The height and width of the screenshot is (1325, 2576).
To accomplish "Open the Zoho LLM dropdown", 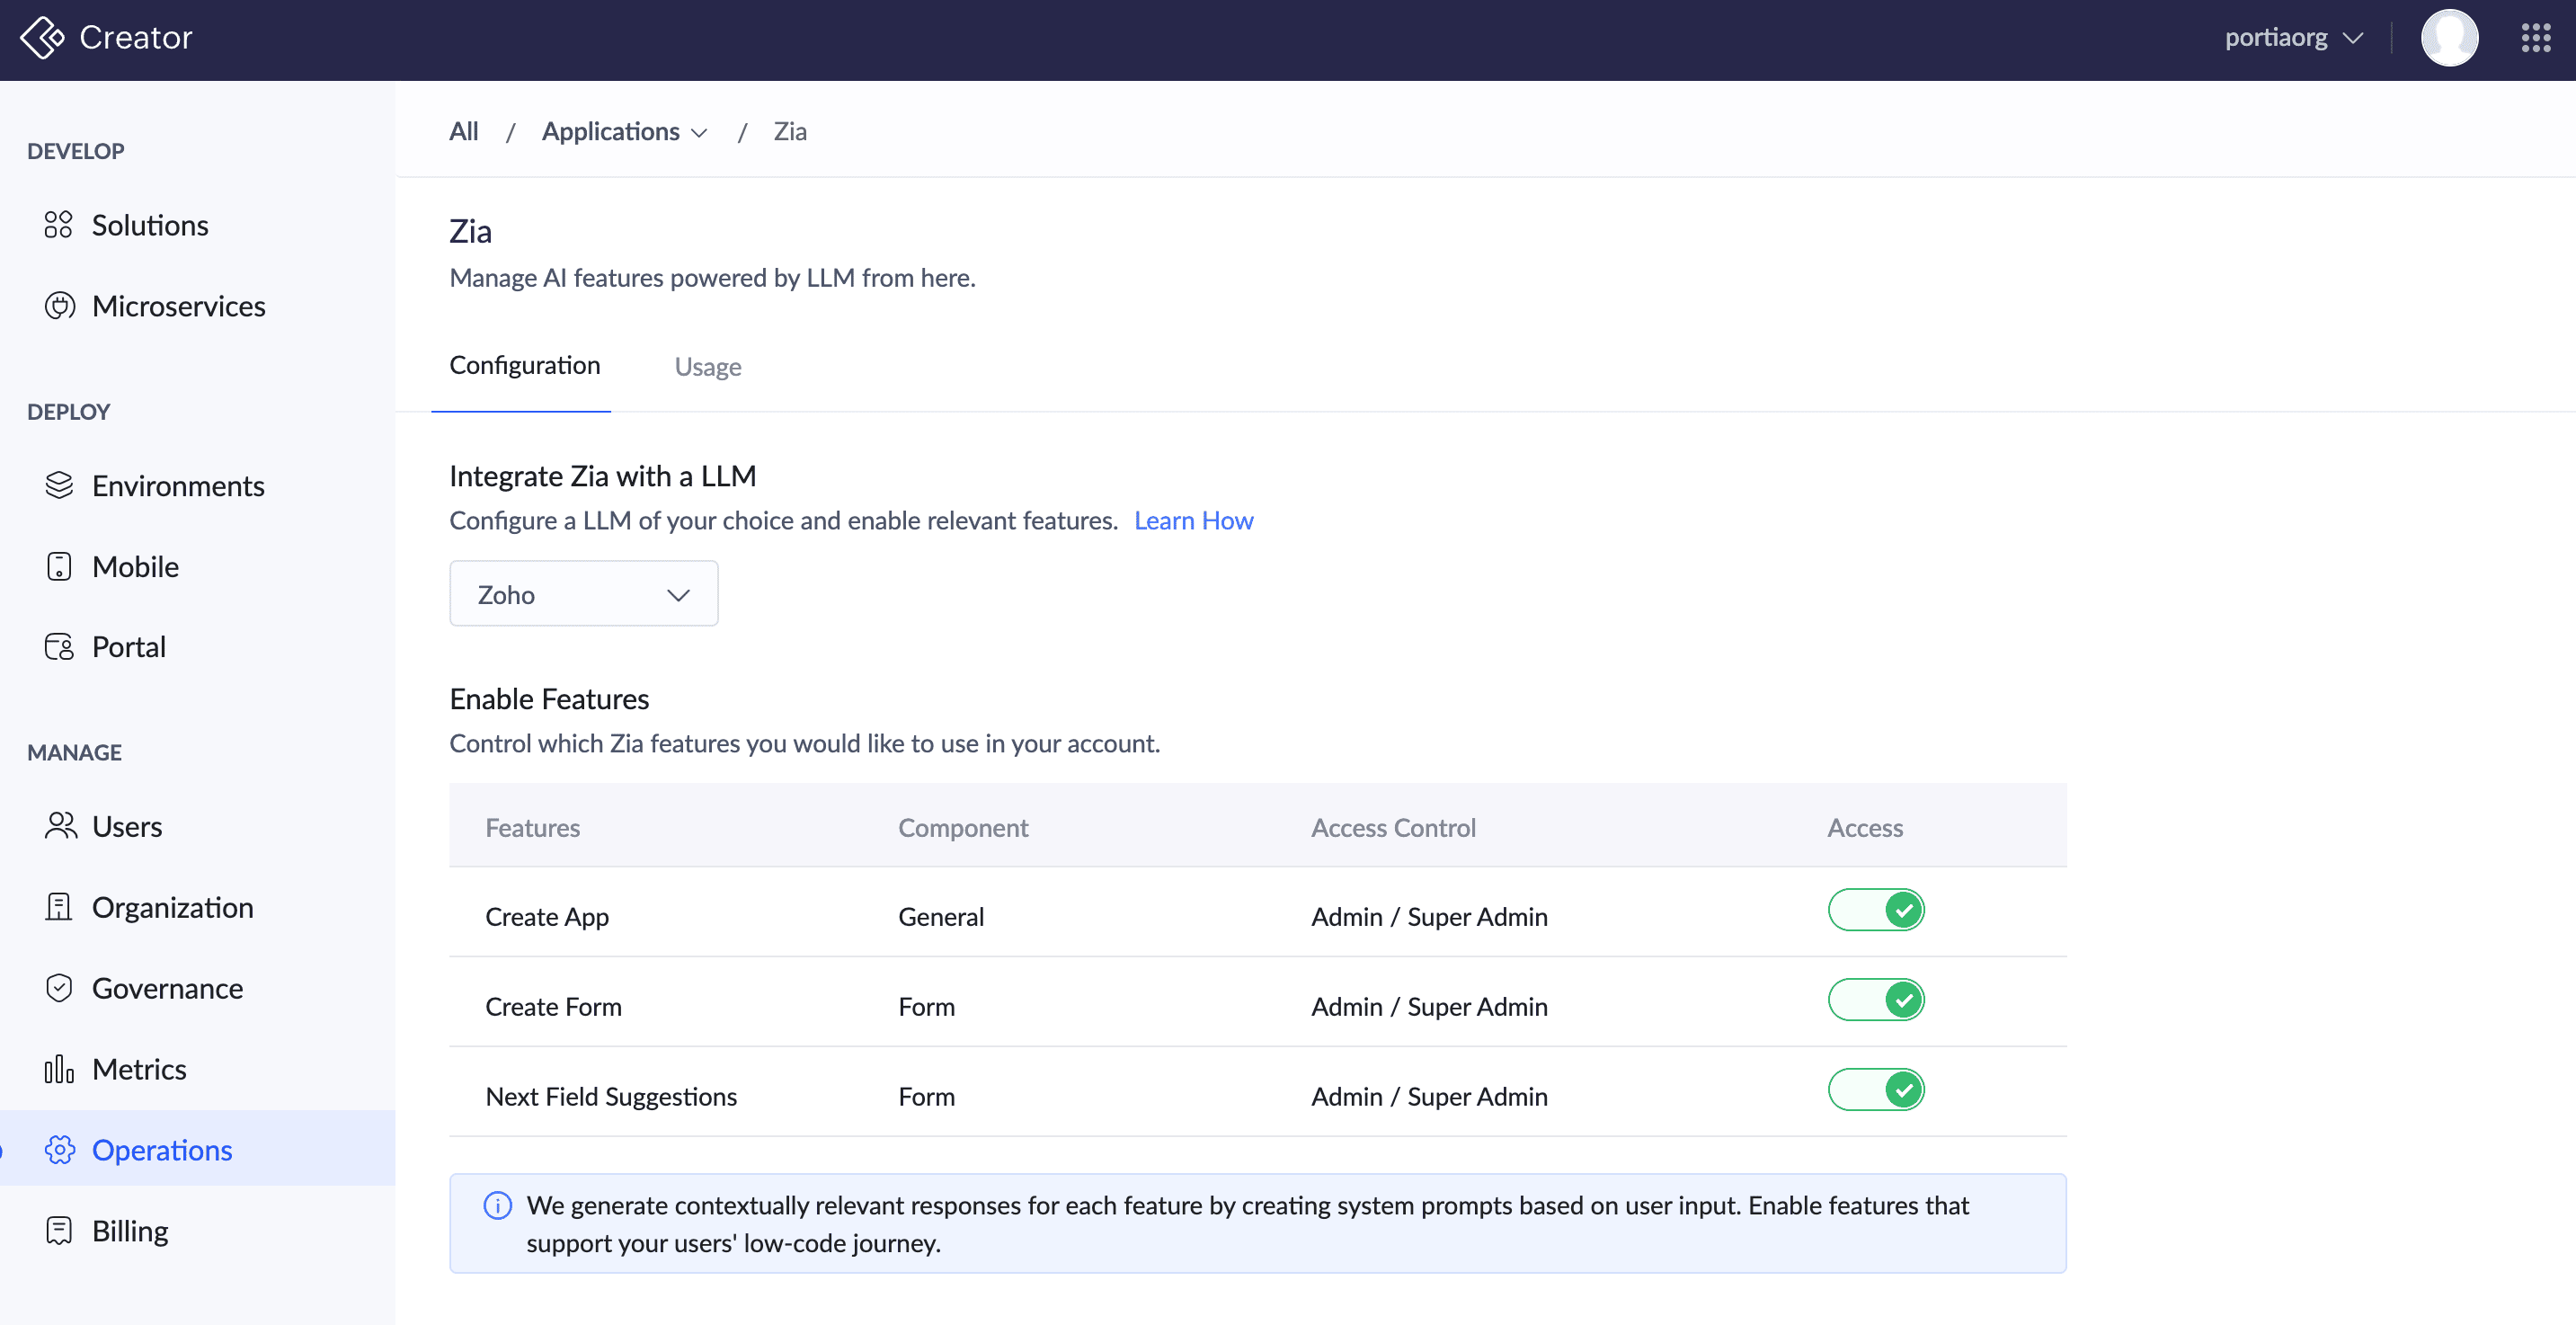I will [583, 594].
